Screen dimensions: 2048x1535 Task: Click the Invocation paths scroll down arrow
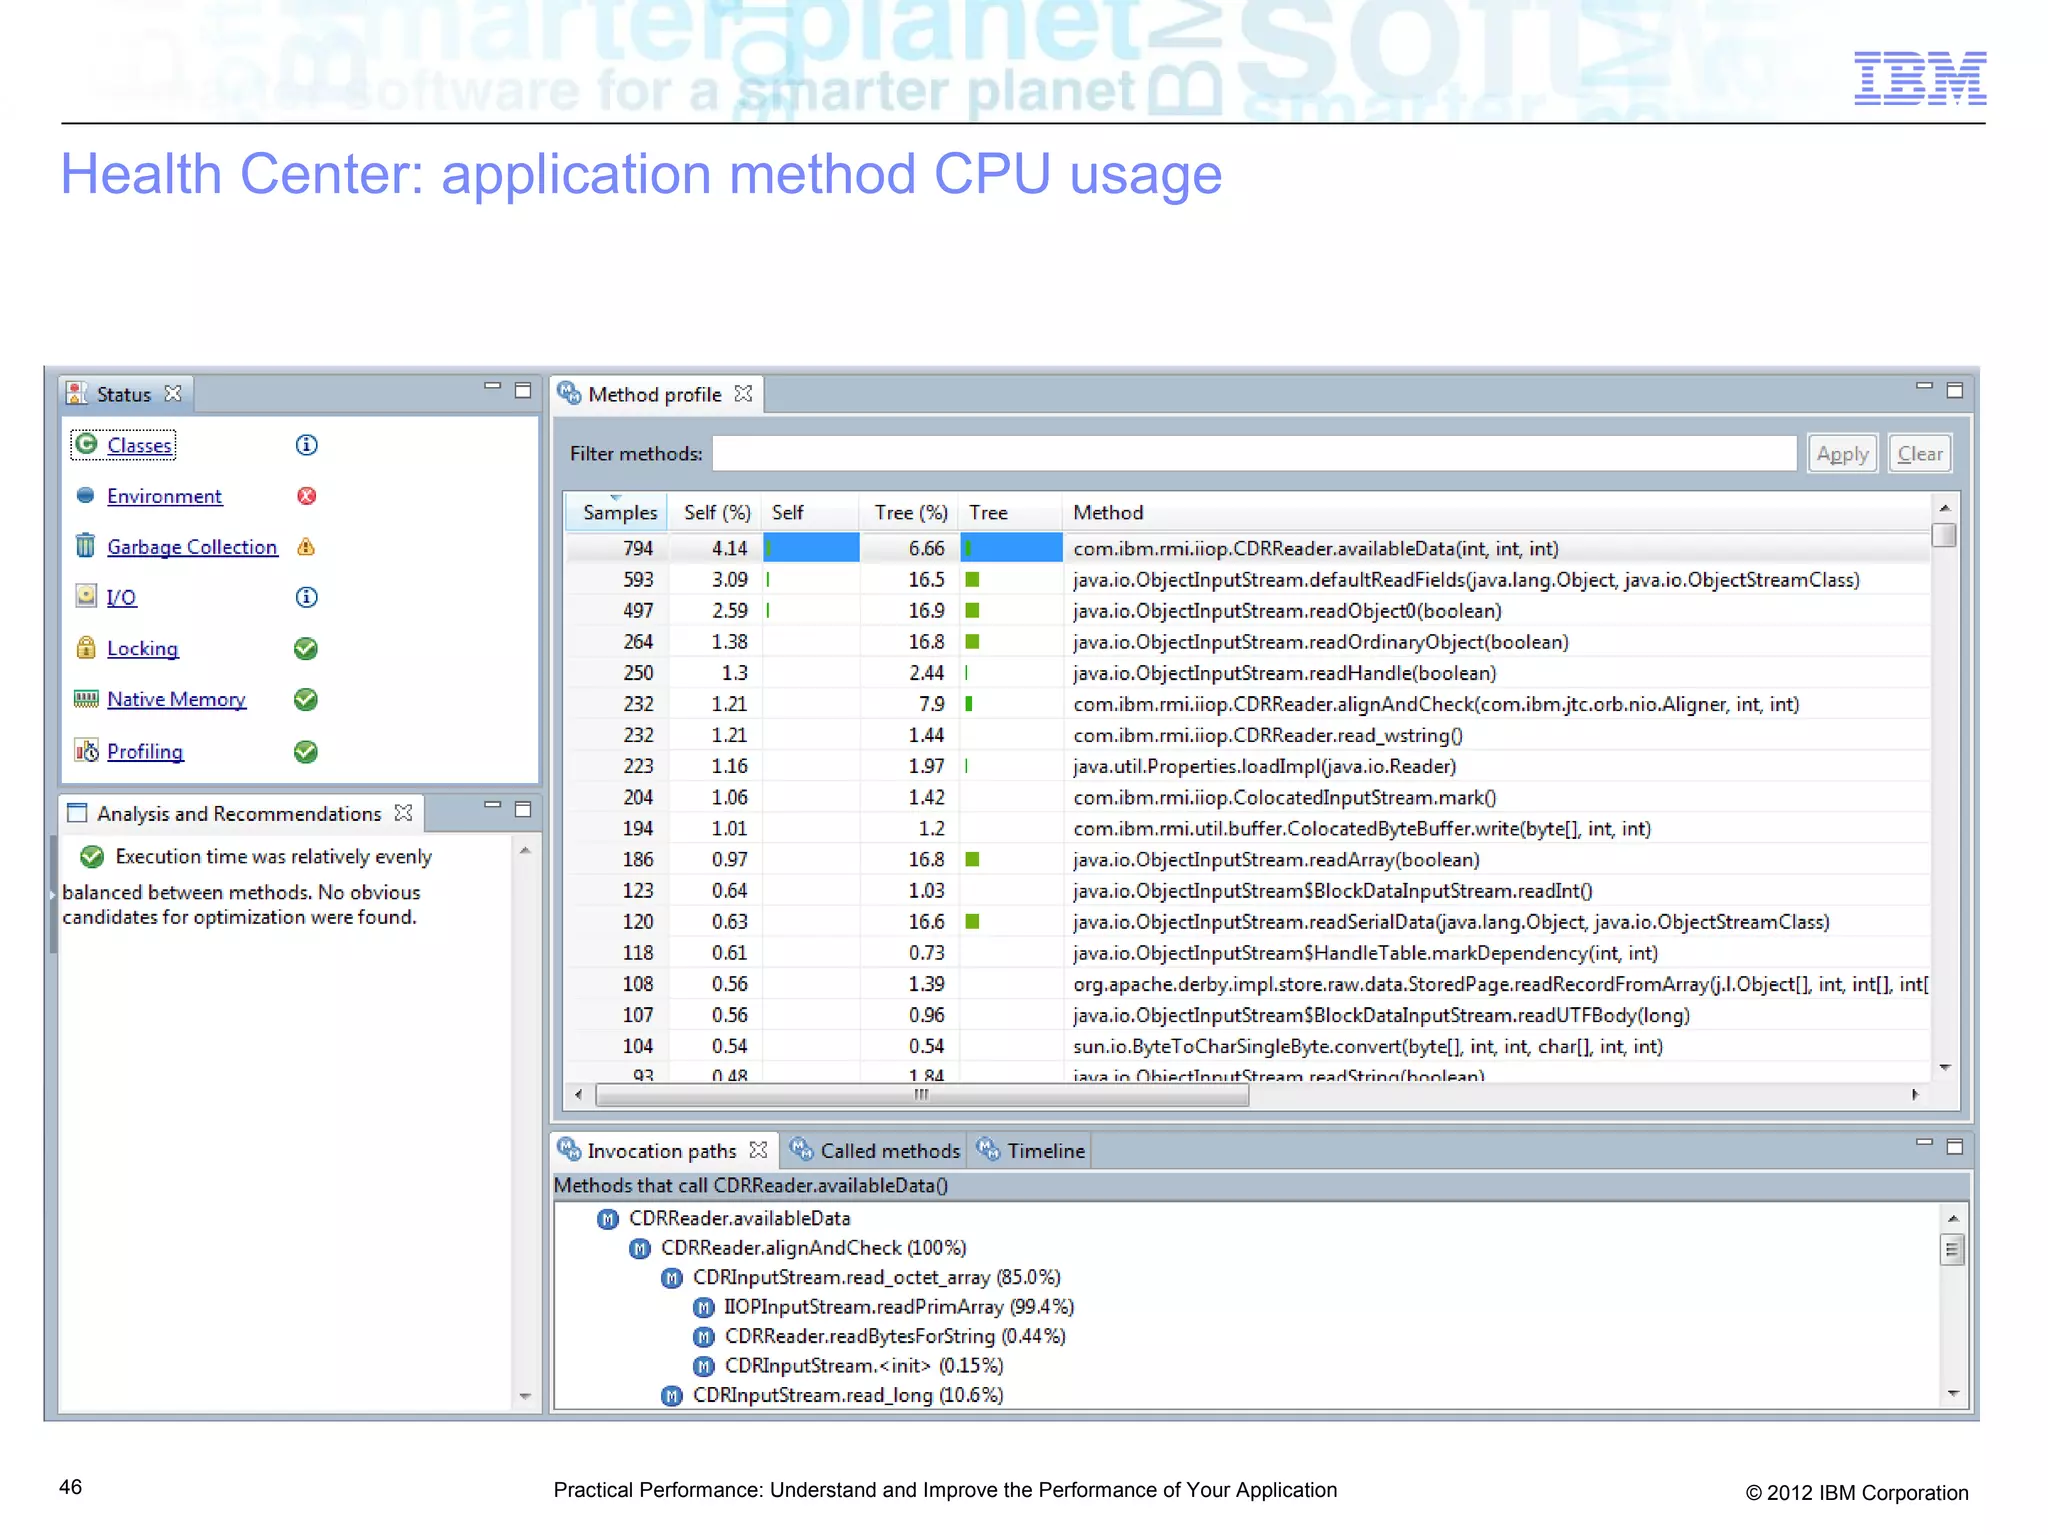click(1953, 1394)
